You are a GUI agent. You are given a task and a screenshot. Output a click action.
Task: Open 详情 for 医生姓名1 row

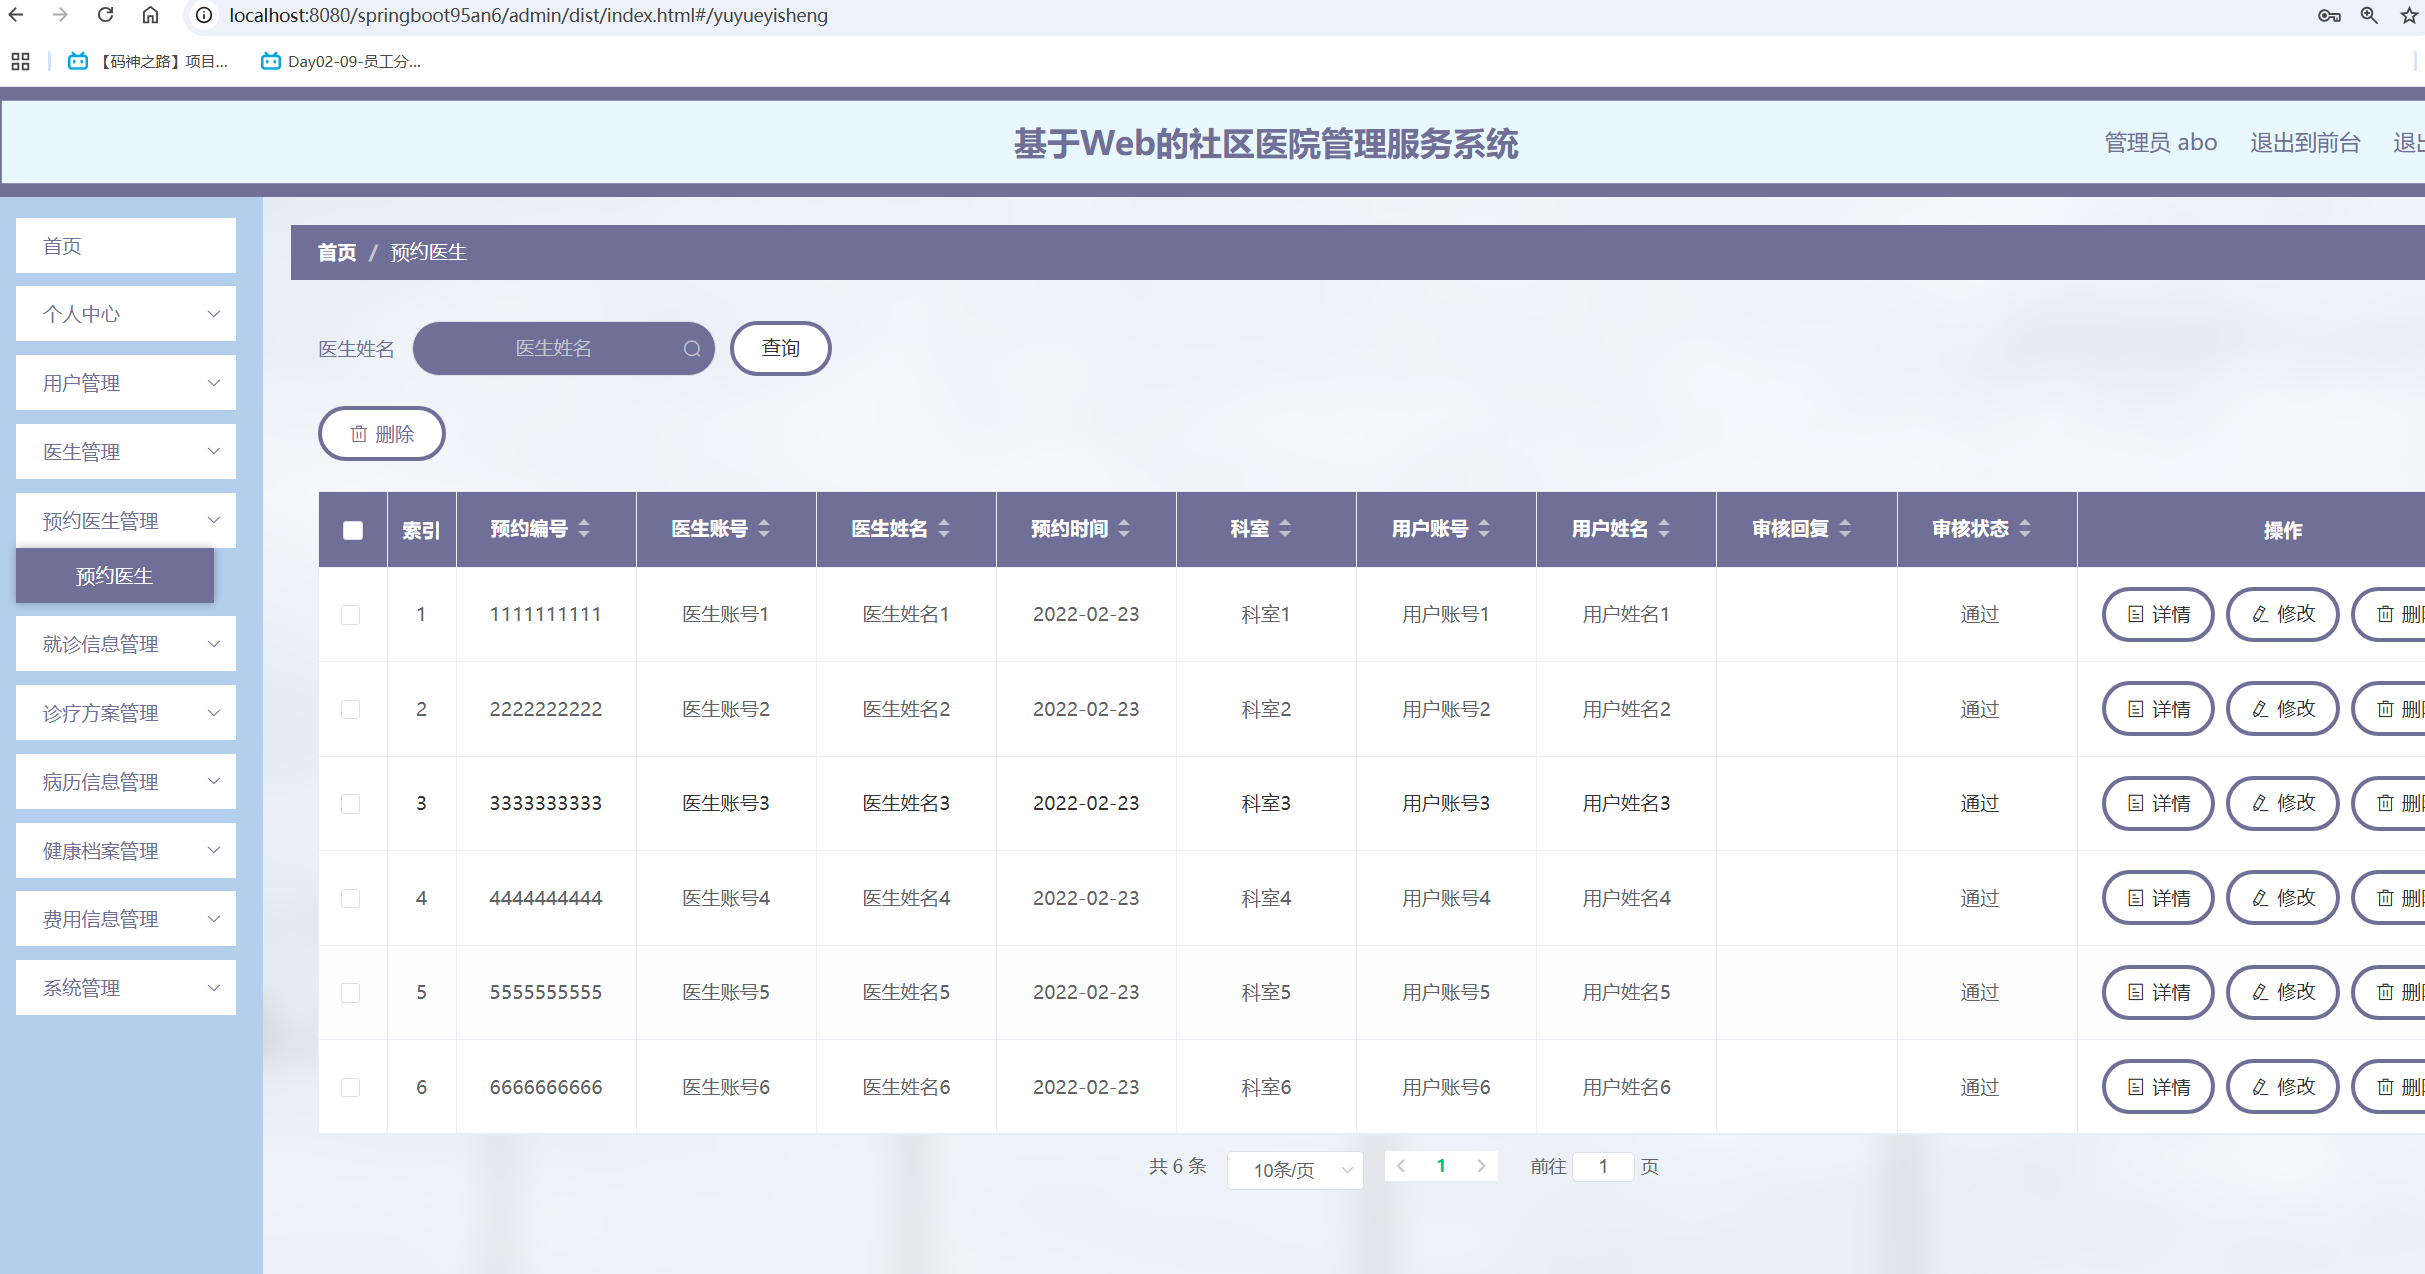[2158, 614]
